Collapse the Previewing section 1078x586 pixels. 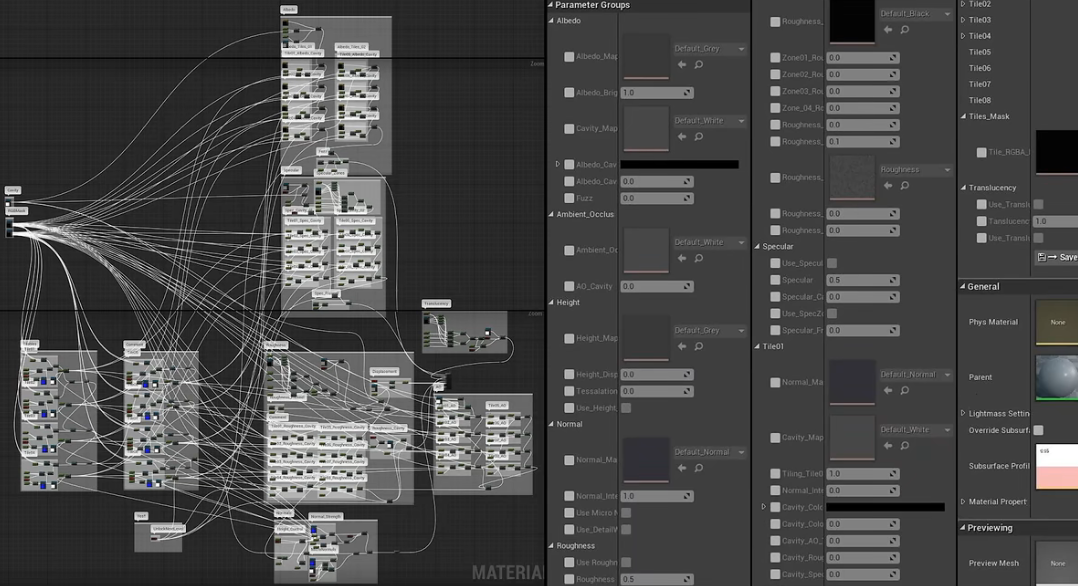(x=962, y=528)
